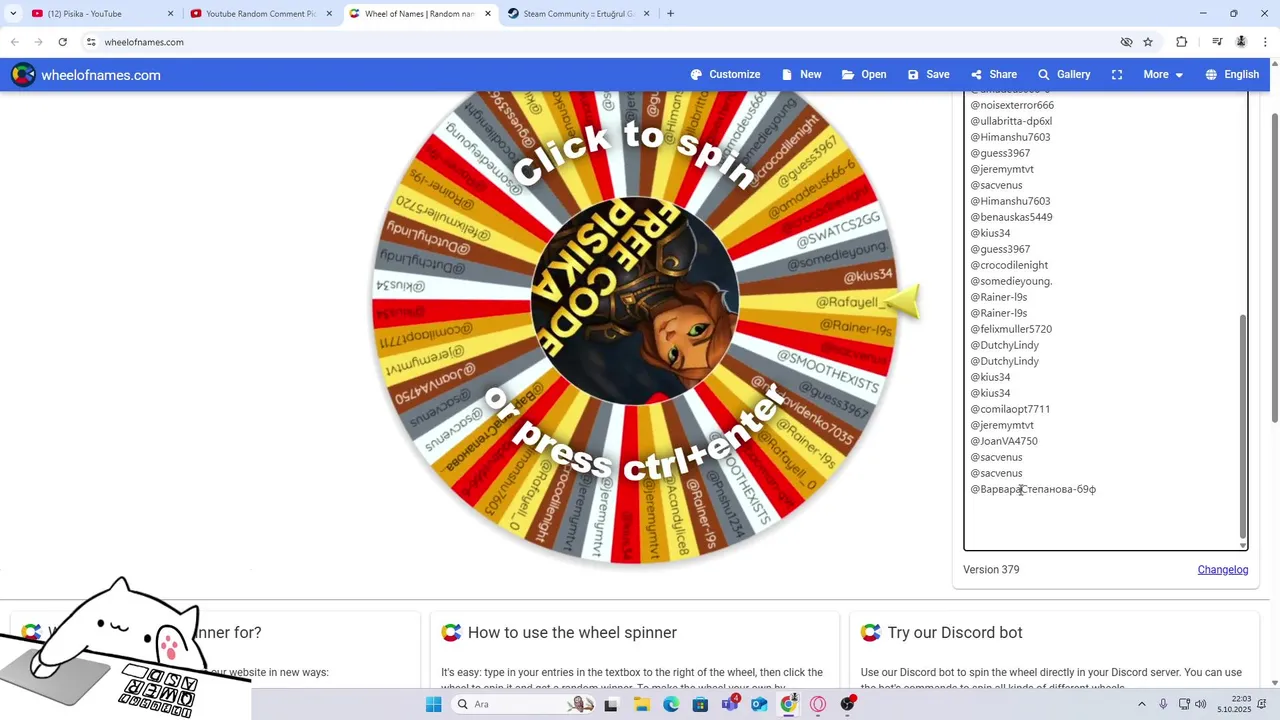
Task: Open the browser extensions menu
Action: tap(1182, 42)
